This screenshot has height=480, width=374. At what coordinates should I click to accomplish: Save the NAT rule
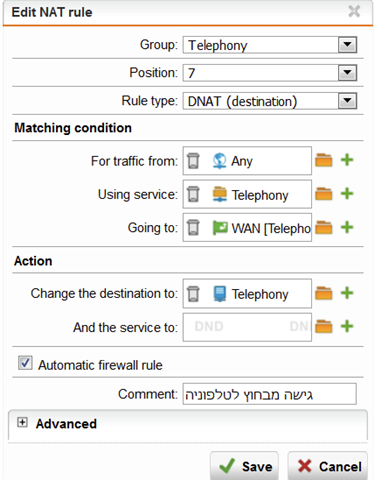click(244, 466)
